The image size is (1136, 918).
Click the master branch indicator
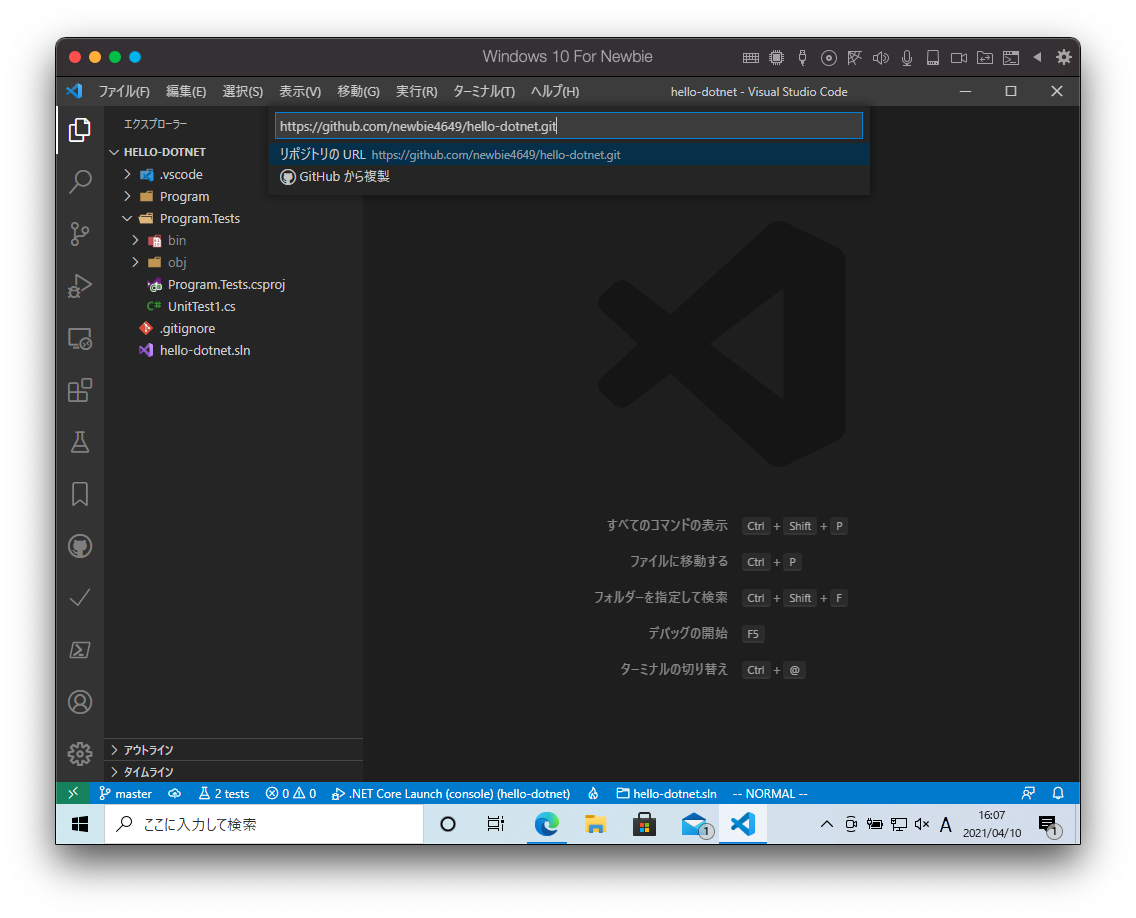pos(125,793)
